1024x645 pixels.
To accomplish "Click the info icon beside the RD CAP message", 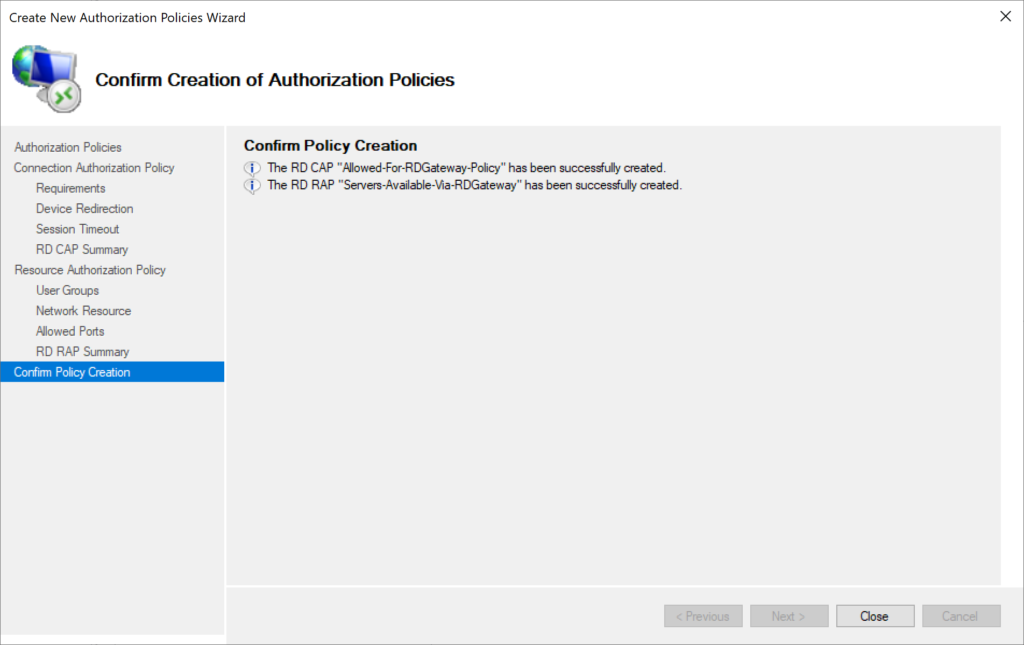I will point(252,168).
